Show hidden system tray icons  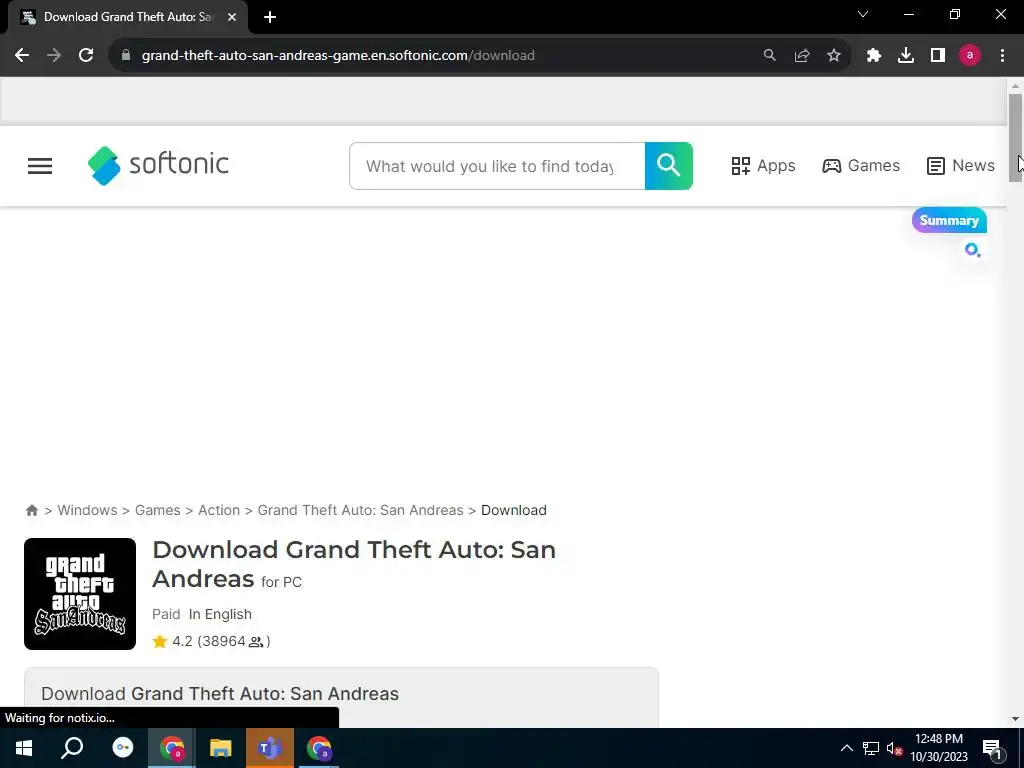click(846, 748)
